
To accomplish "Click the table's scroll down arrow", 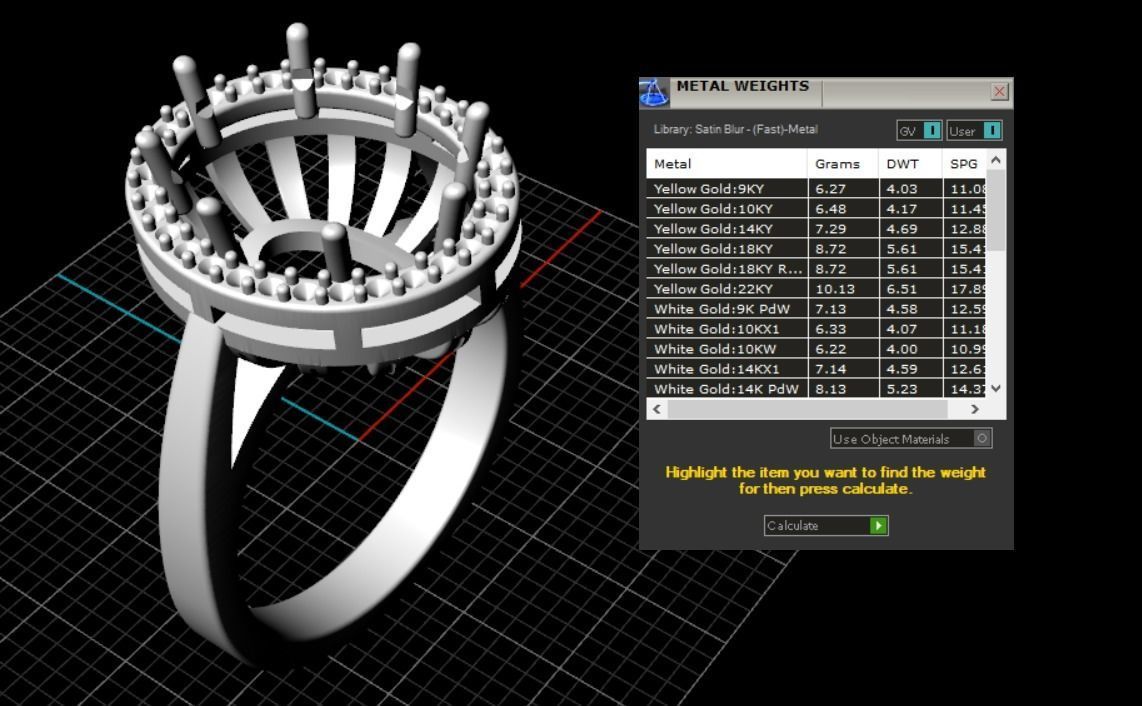I will click(996, 388).
